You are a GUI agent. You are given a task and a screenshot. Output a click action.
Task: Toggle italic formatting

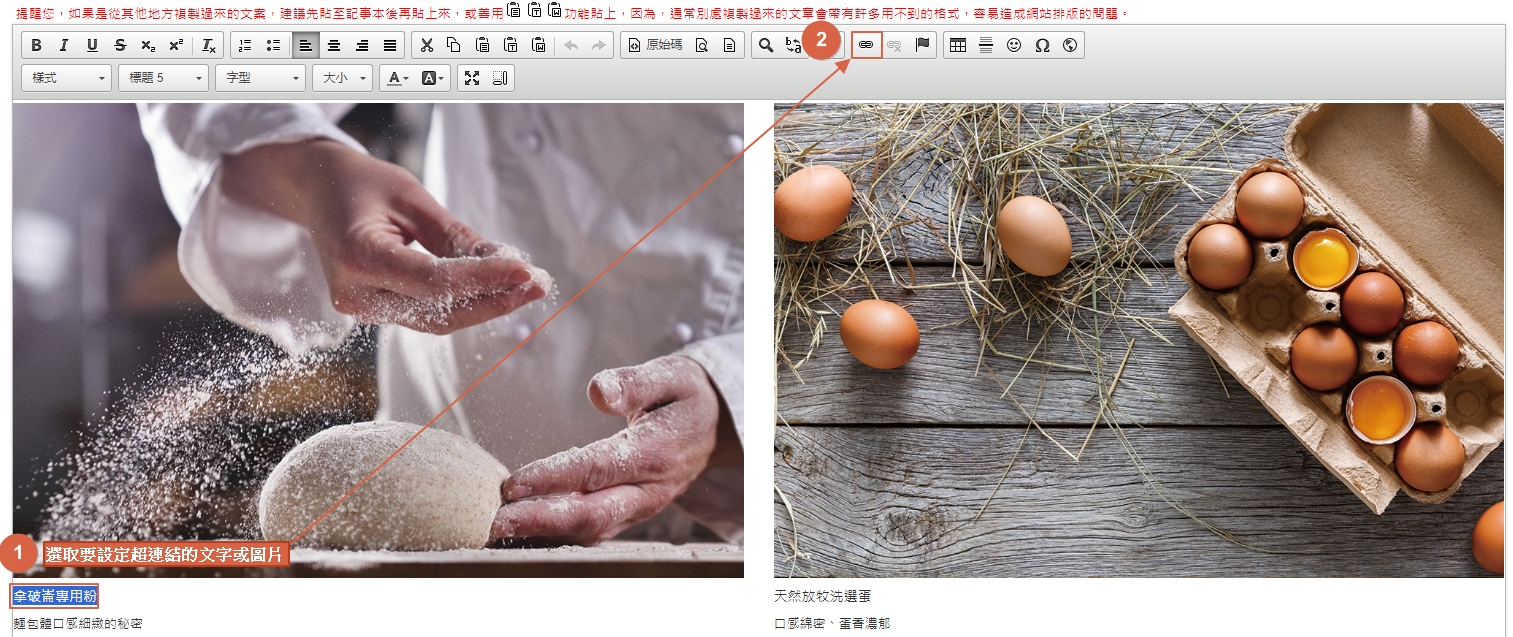point(64,45)
